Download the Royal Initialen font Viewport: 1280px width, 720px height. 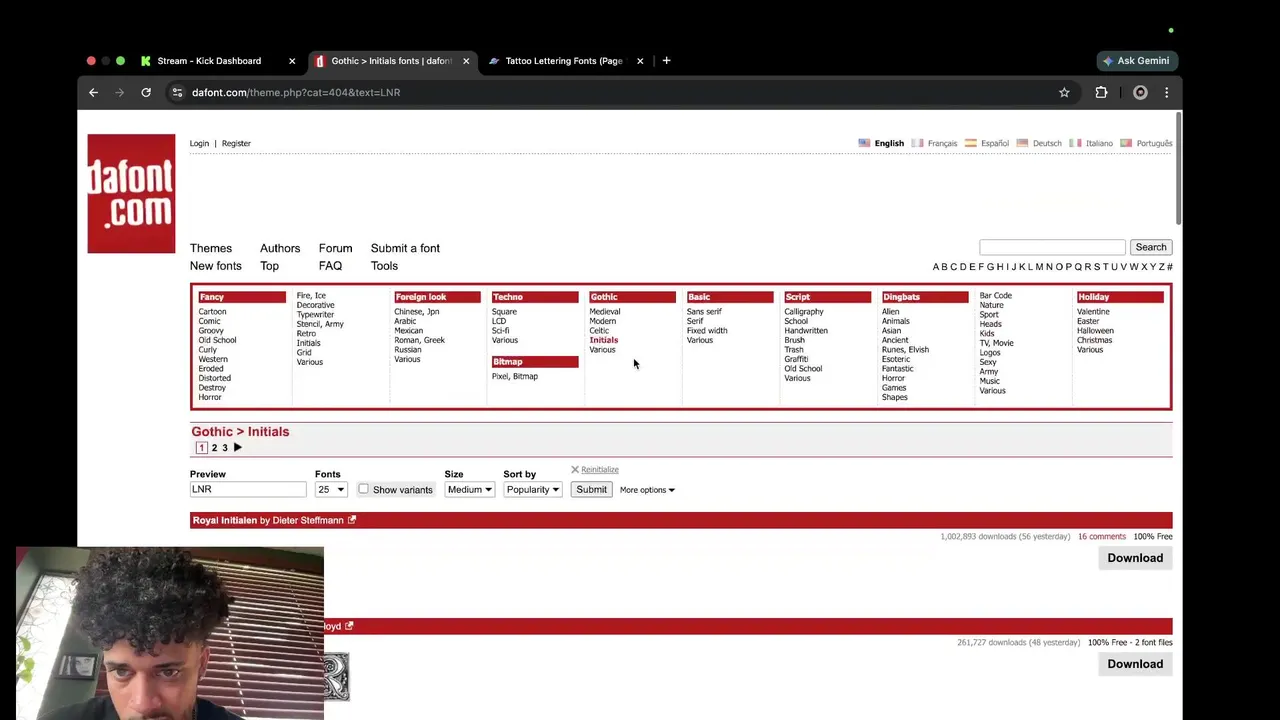tap(1135, 558)
